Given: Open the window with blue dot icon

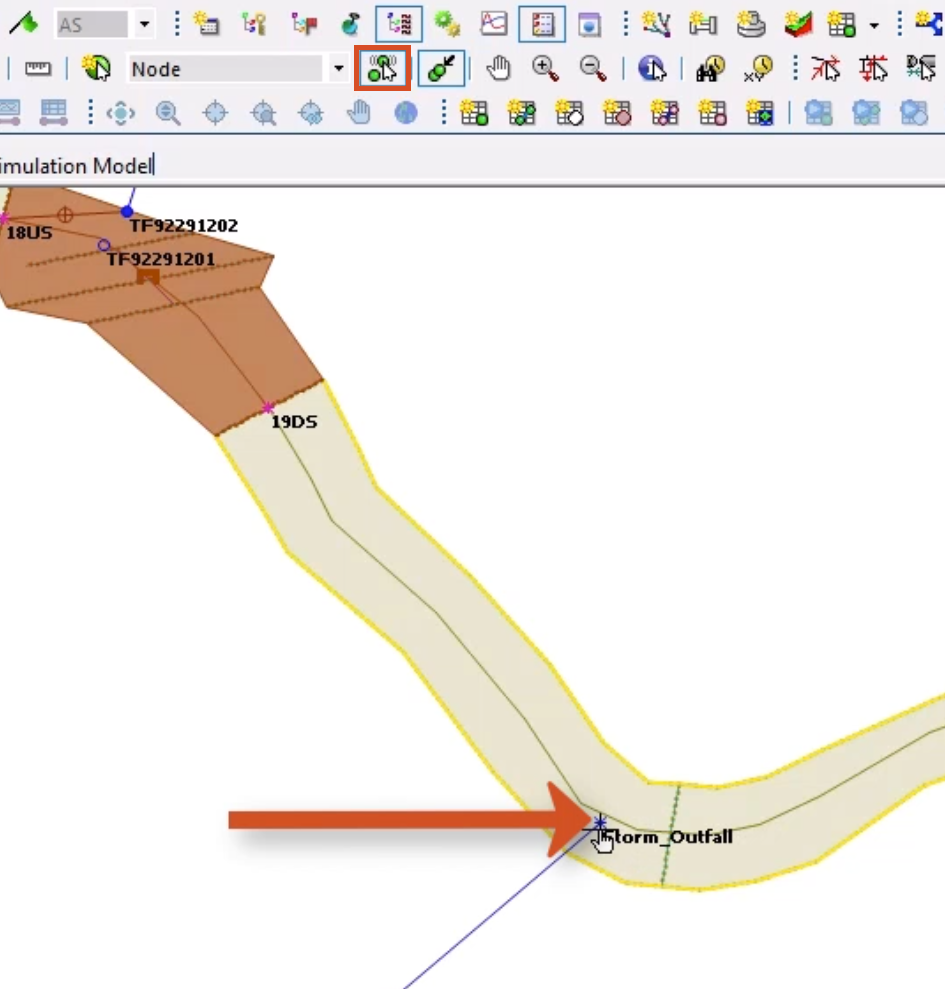Looking at the screenshot, I should (x=589, y=24).
